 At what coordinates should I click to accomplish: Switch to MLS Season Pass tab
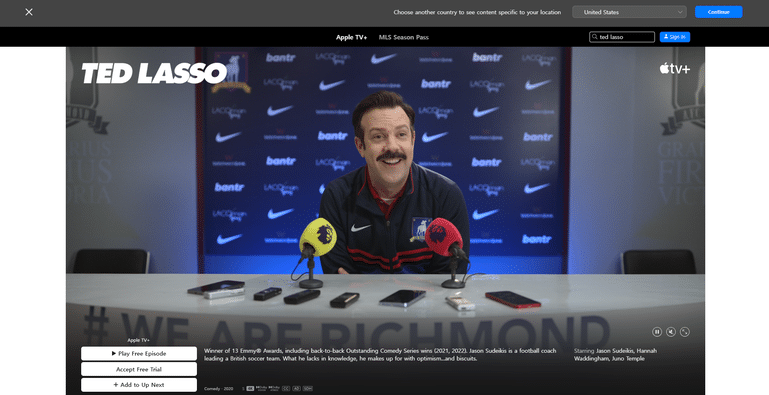[403, 37]
